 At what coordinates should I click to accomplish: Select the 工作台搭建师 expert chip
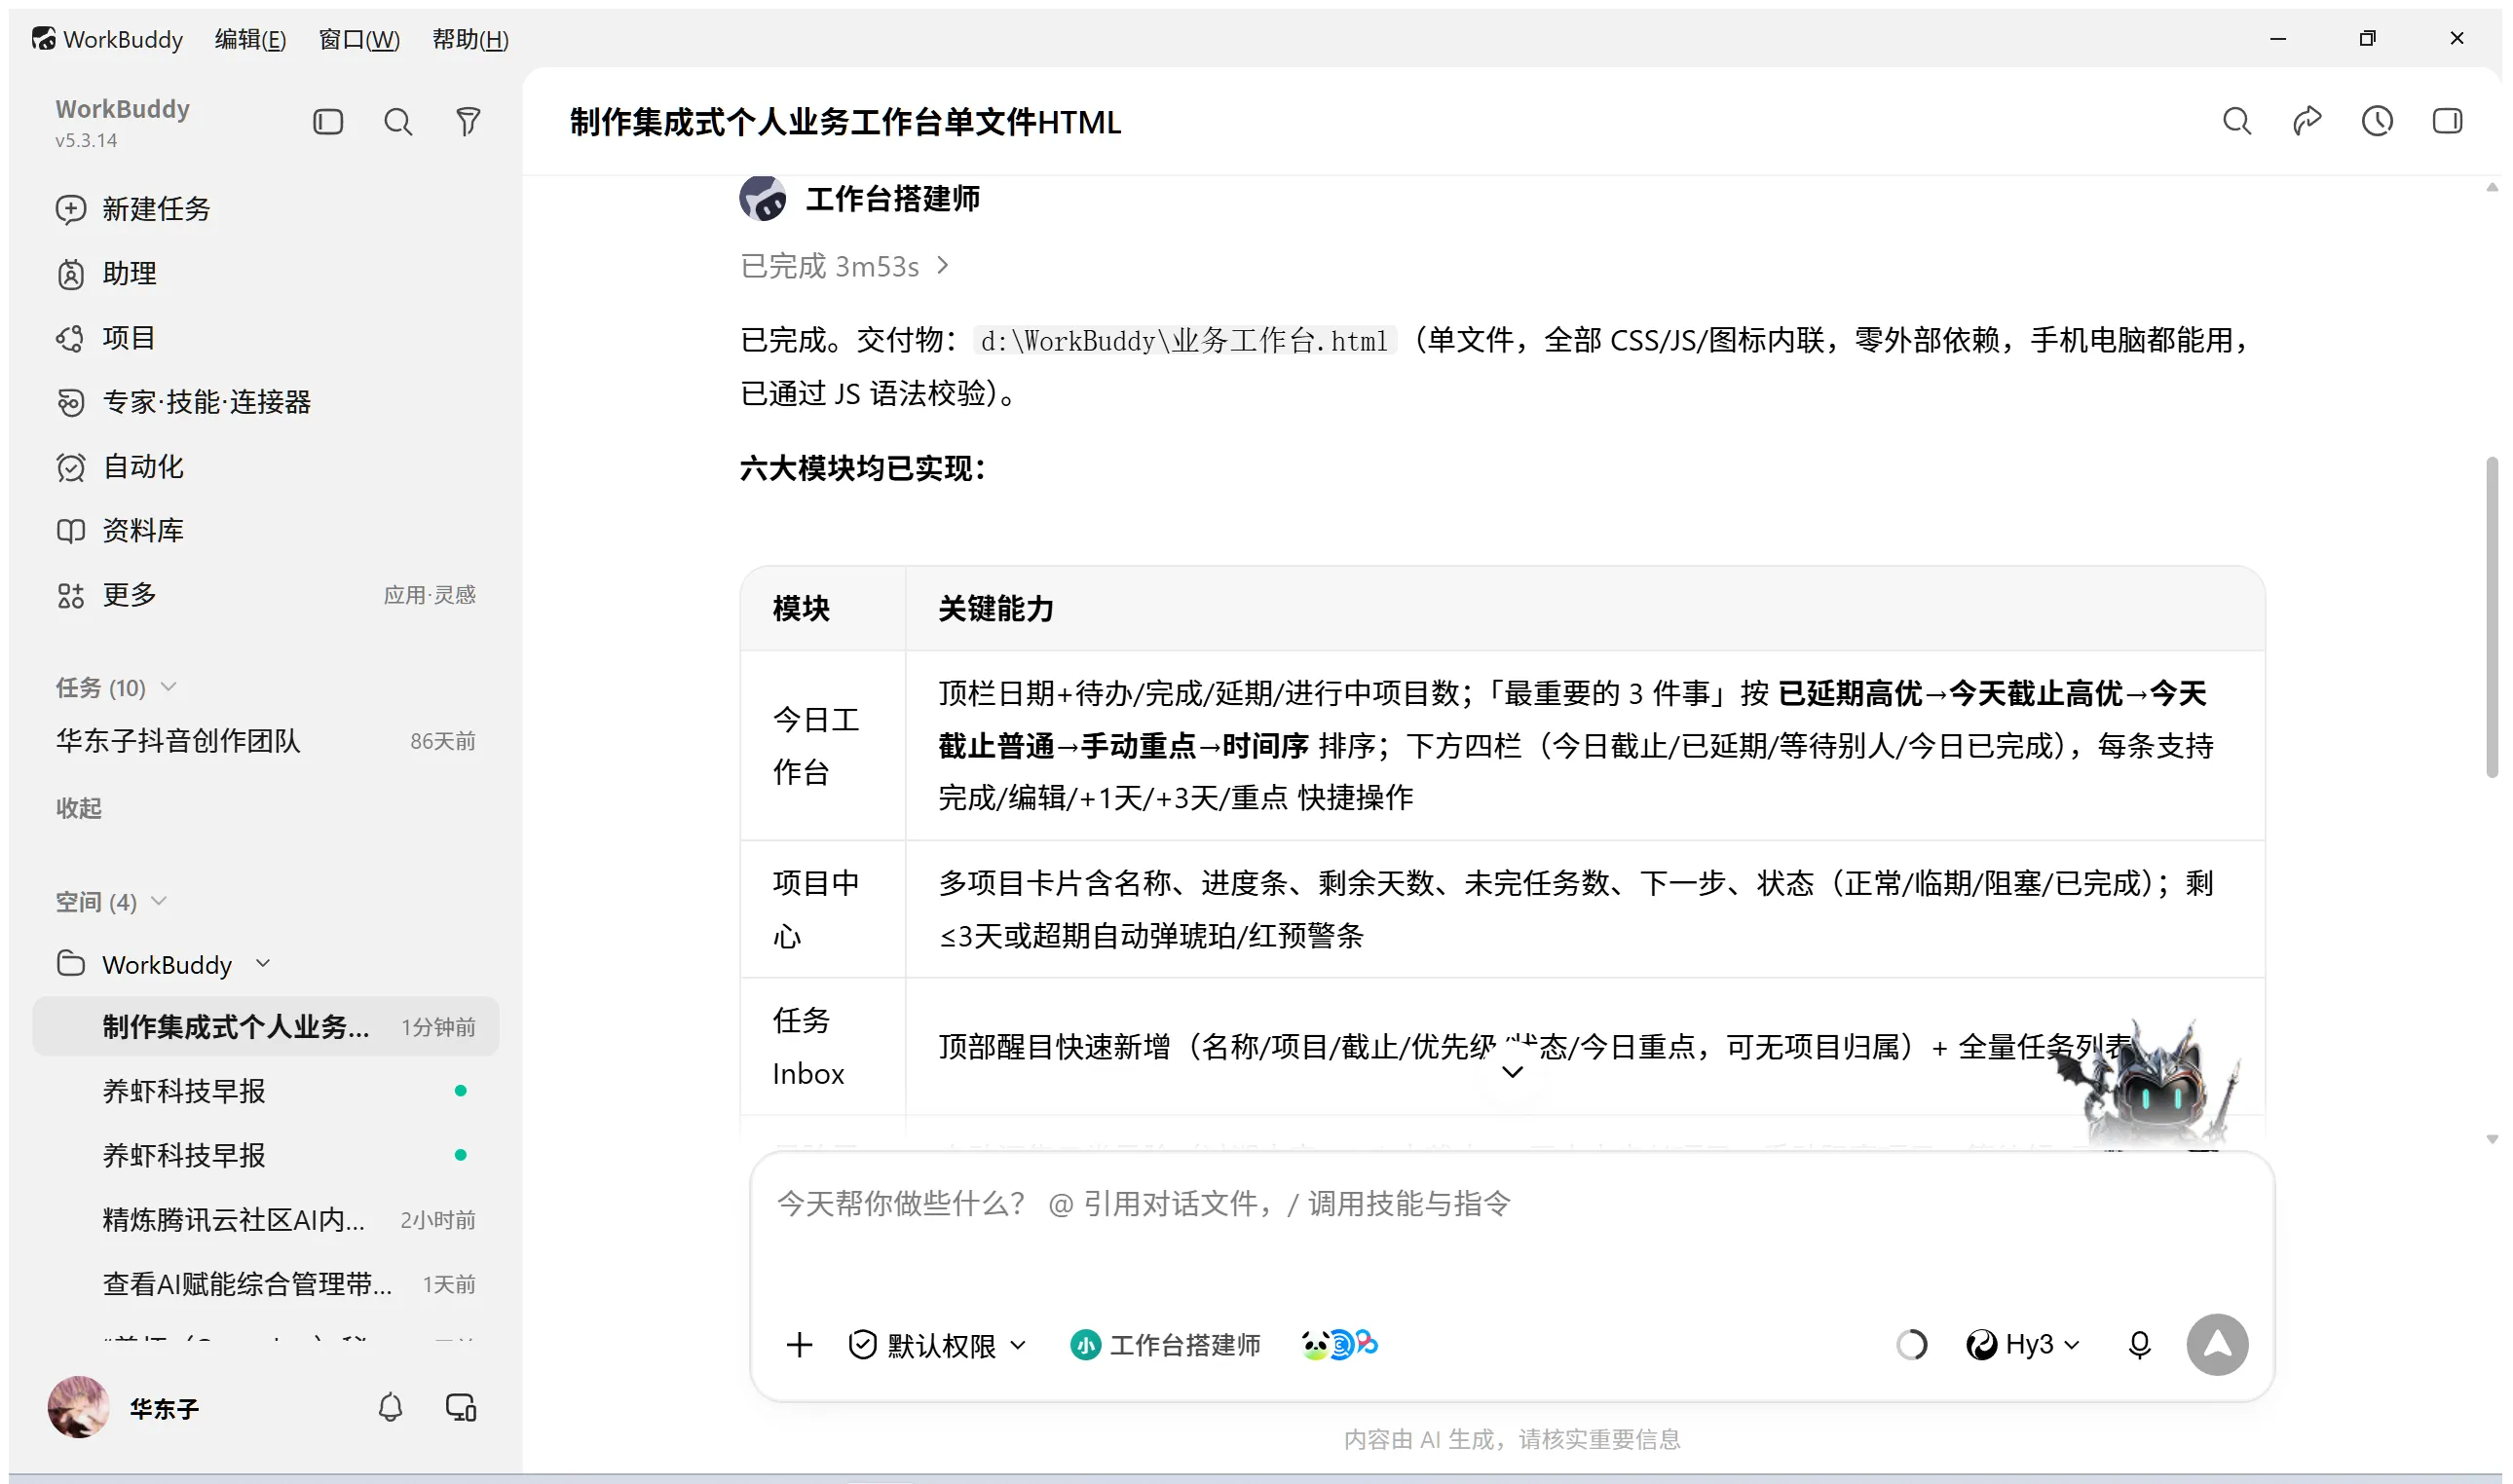(x=1165, y=1345)
